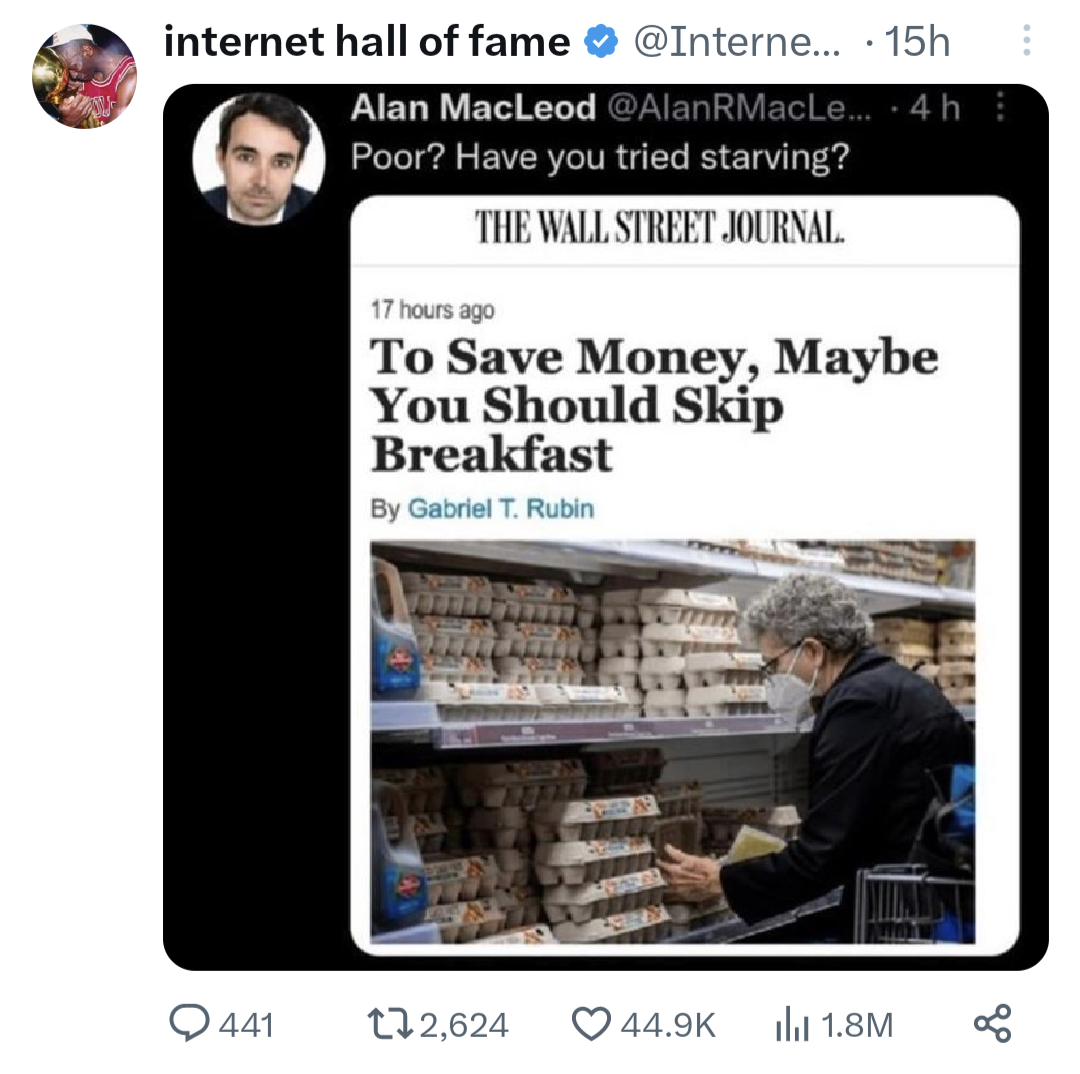
Task: Tap the heart icon to like the tweet
Action: (593, 1023)
